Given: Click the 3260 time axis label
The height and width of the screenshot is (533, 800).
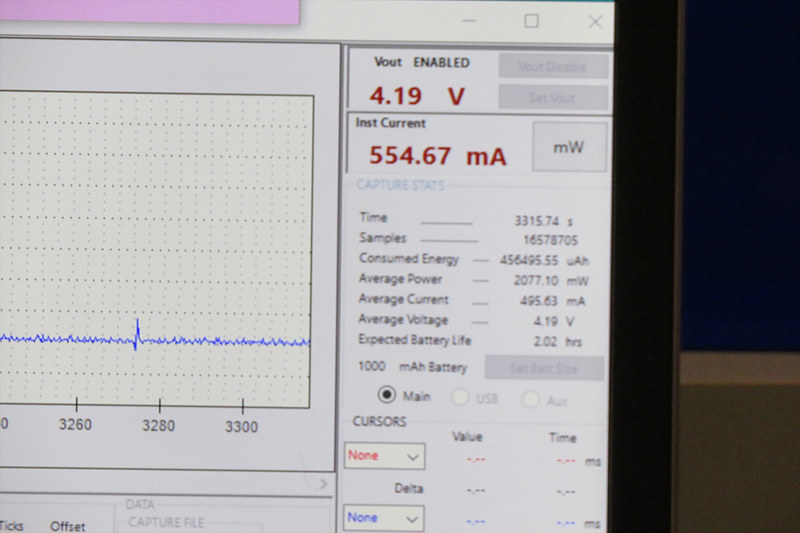Looking at the screenshot, I should [x=75, y=424].
